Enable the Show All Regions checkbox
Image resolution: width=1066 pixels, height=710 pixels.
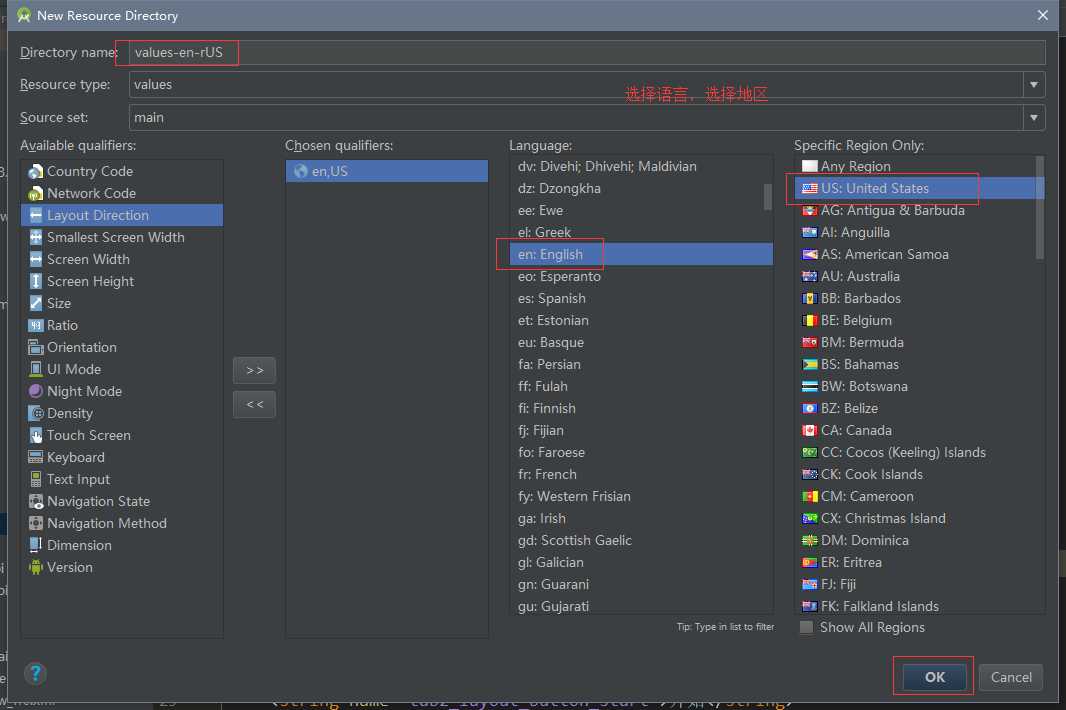coord(806,627)
